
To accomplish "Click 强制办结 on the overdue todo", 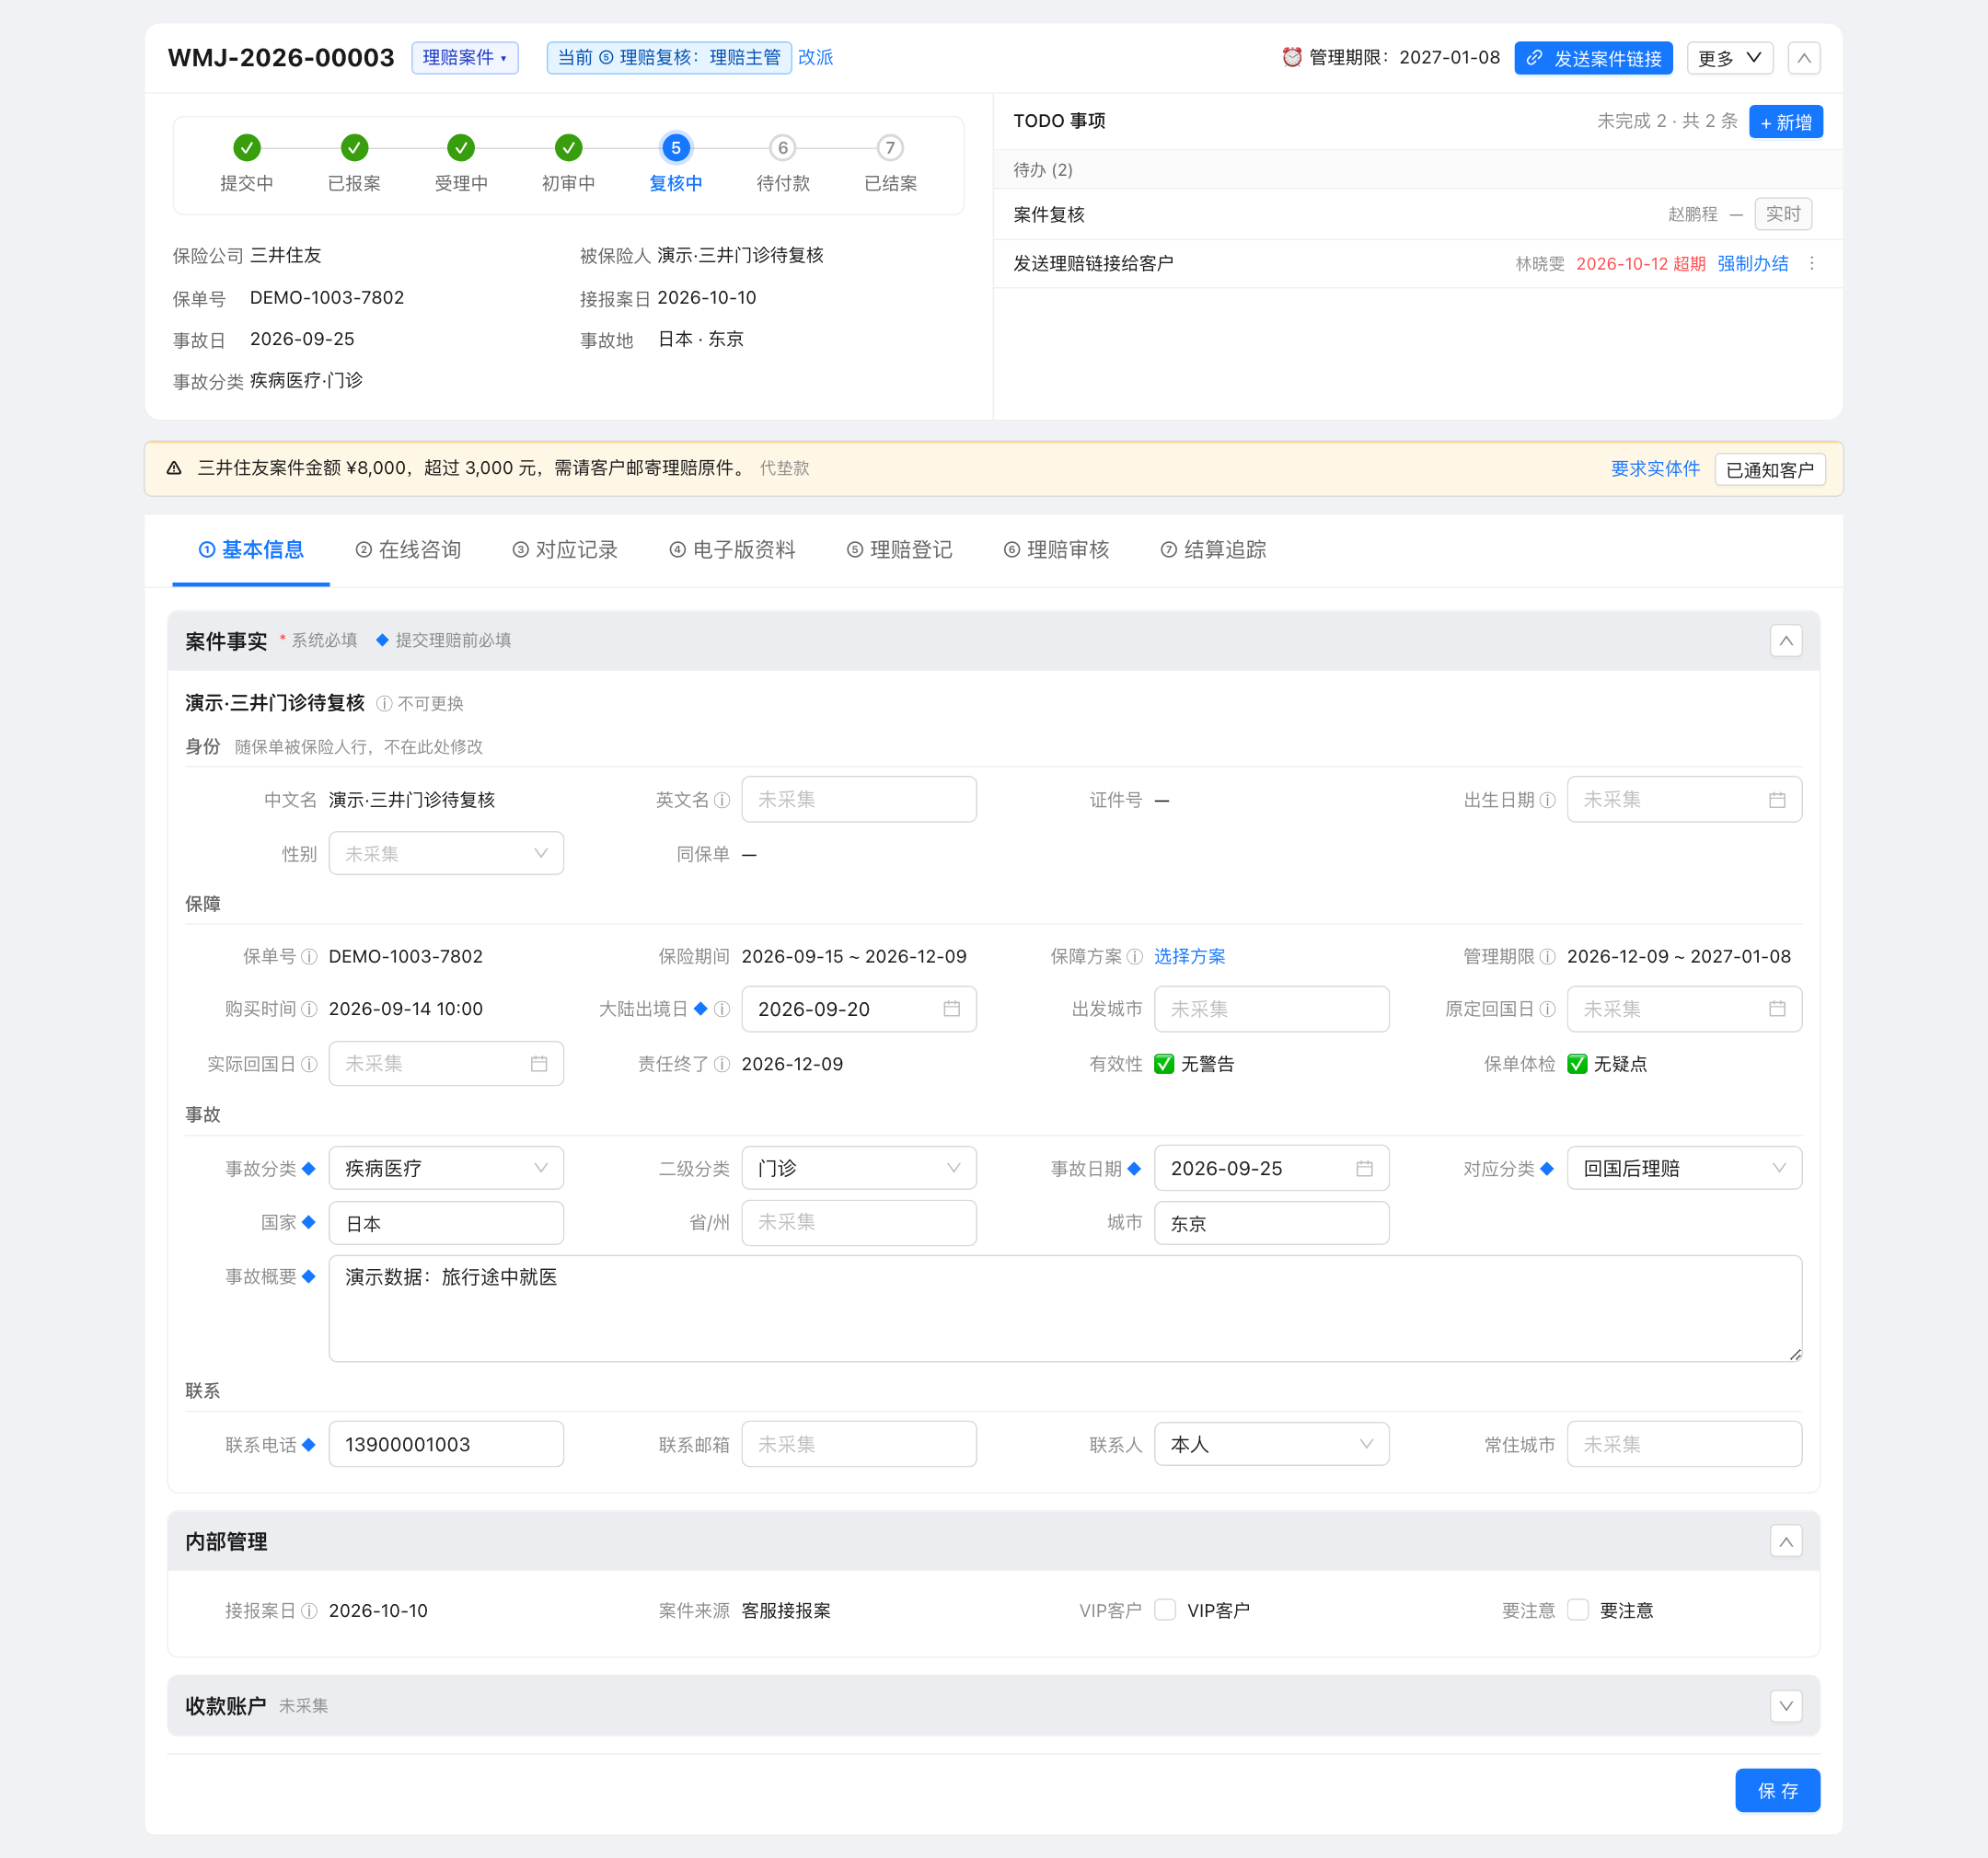I will tap(1752, 263).
